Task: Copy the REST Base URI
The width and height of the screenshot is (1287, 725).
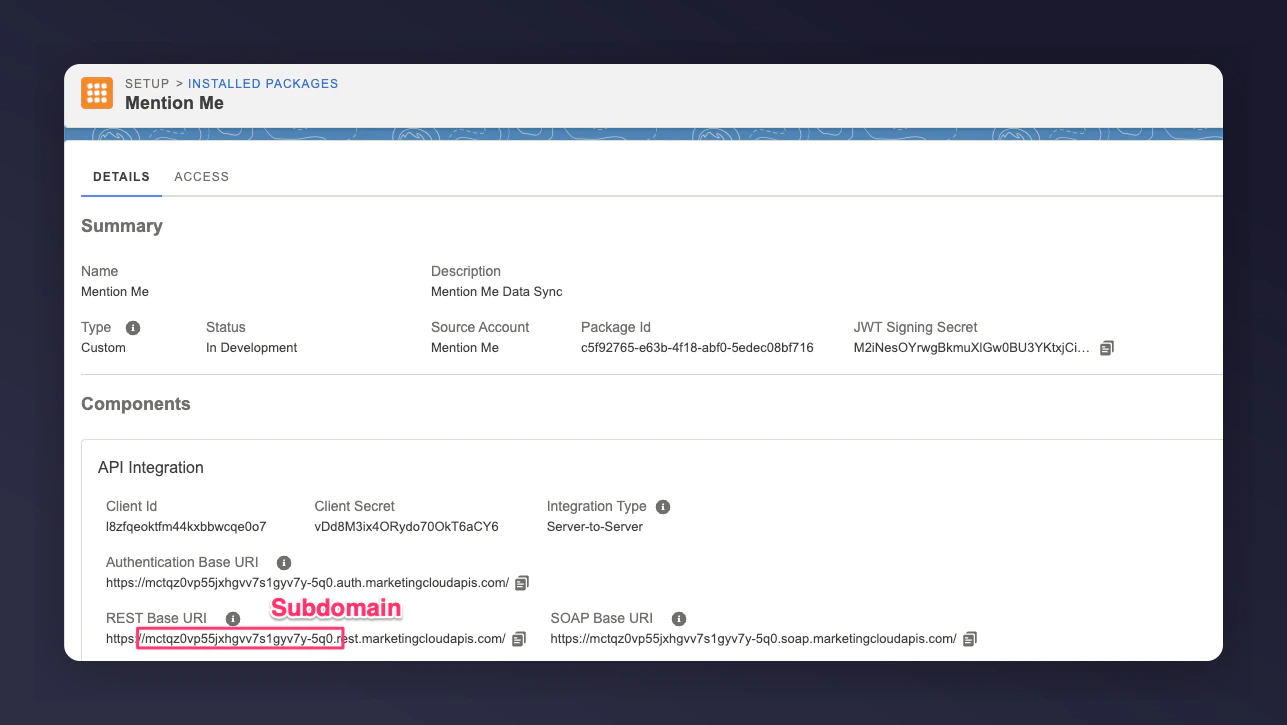Action: click(518, 639)
